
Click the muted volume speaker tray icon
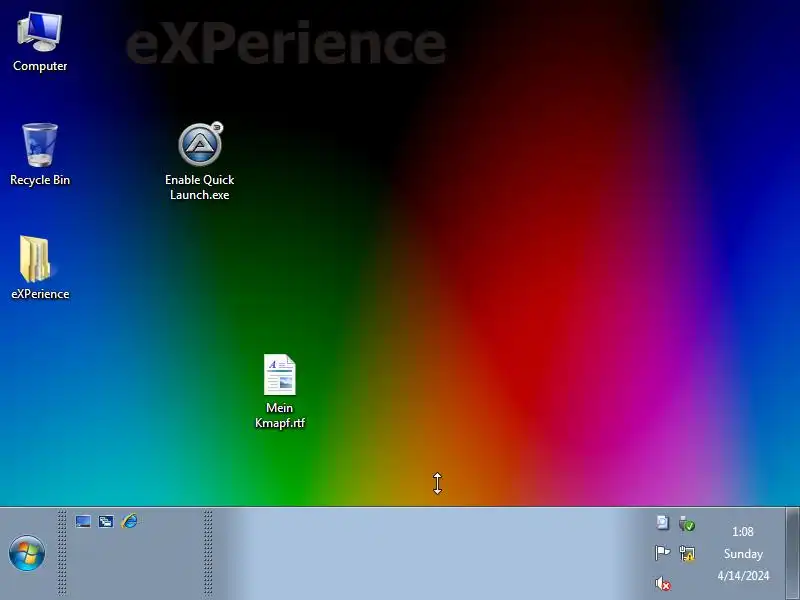click(x=662, y=583)
